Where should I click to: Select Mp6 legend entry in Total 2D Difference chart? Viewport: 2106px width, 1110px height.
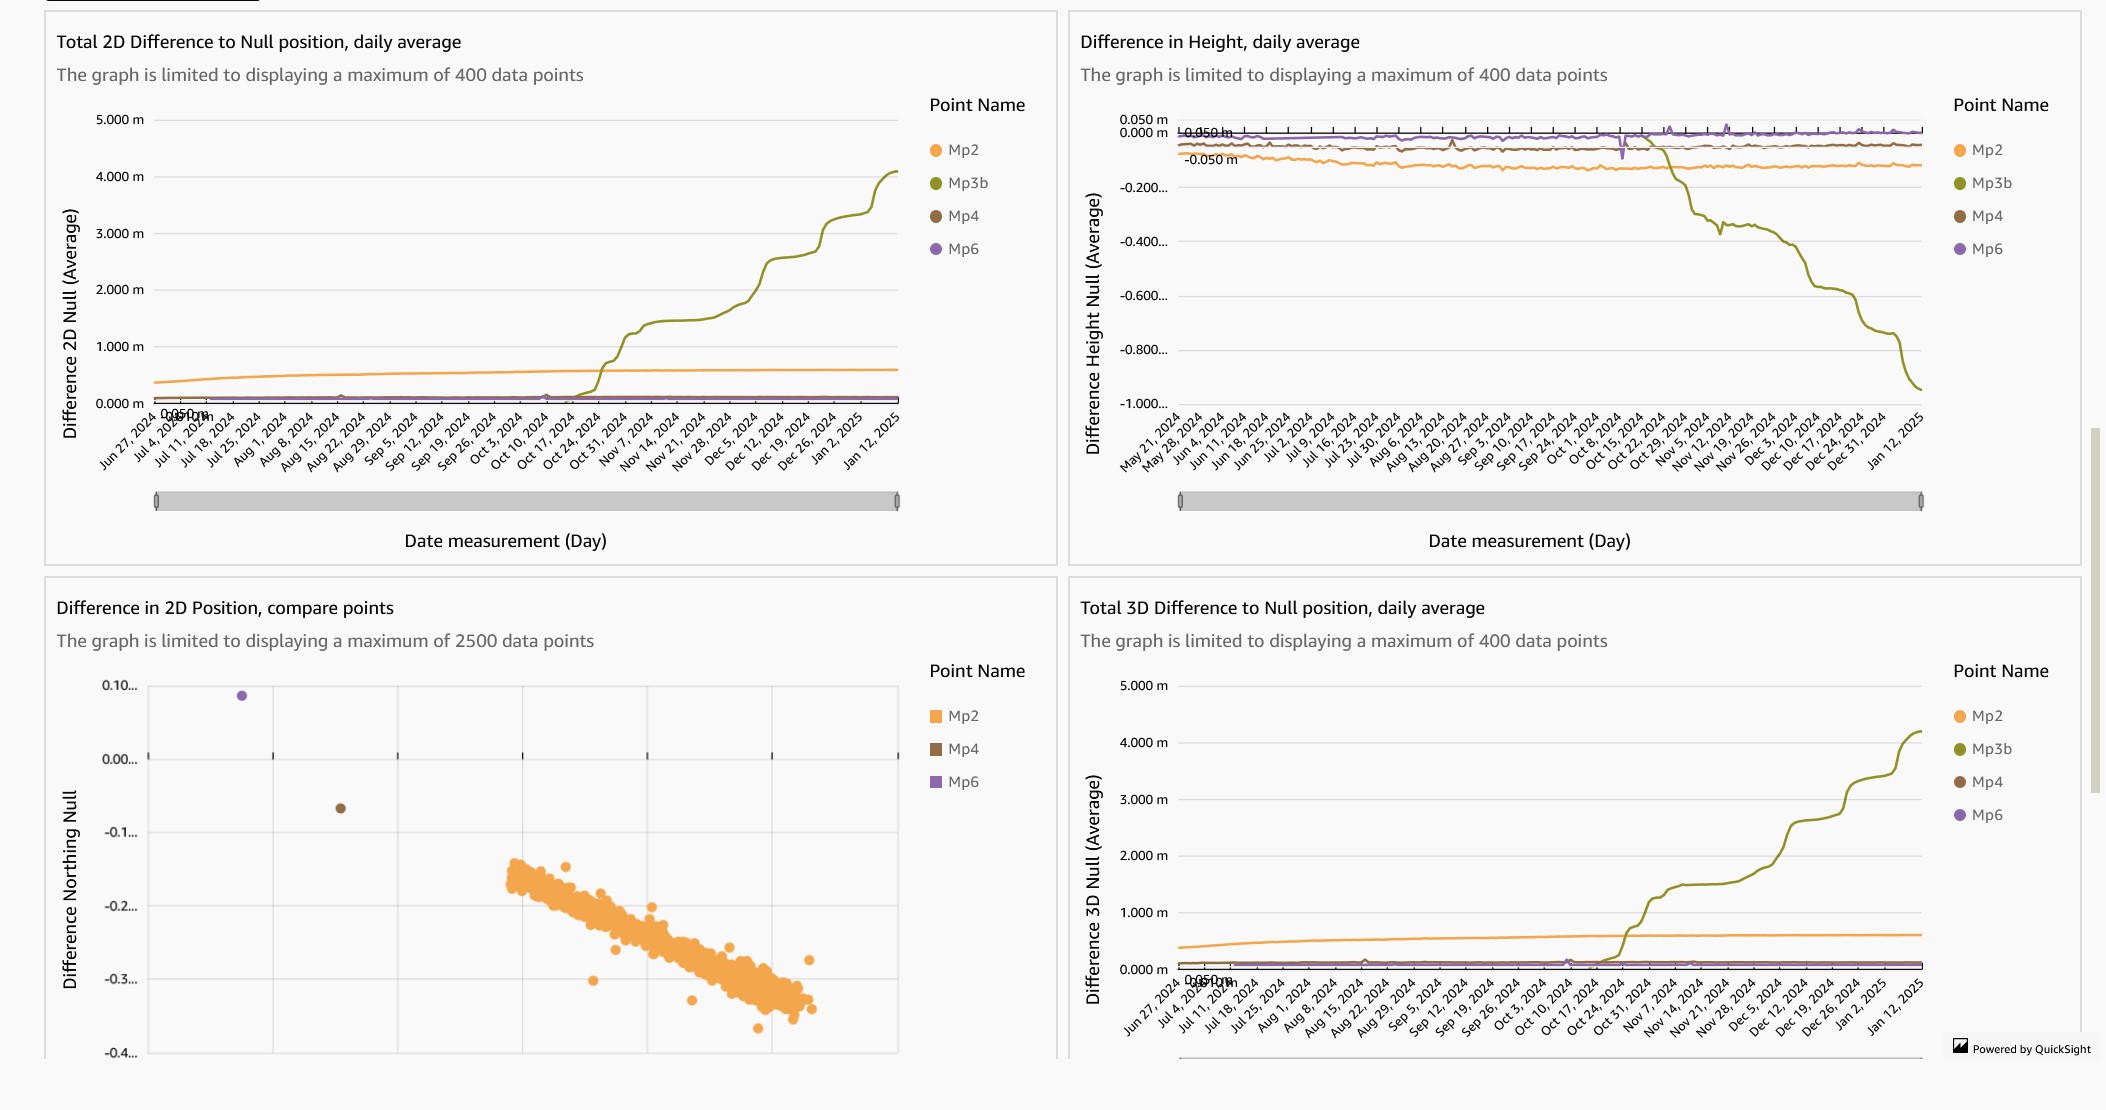(x=962, y=249)
